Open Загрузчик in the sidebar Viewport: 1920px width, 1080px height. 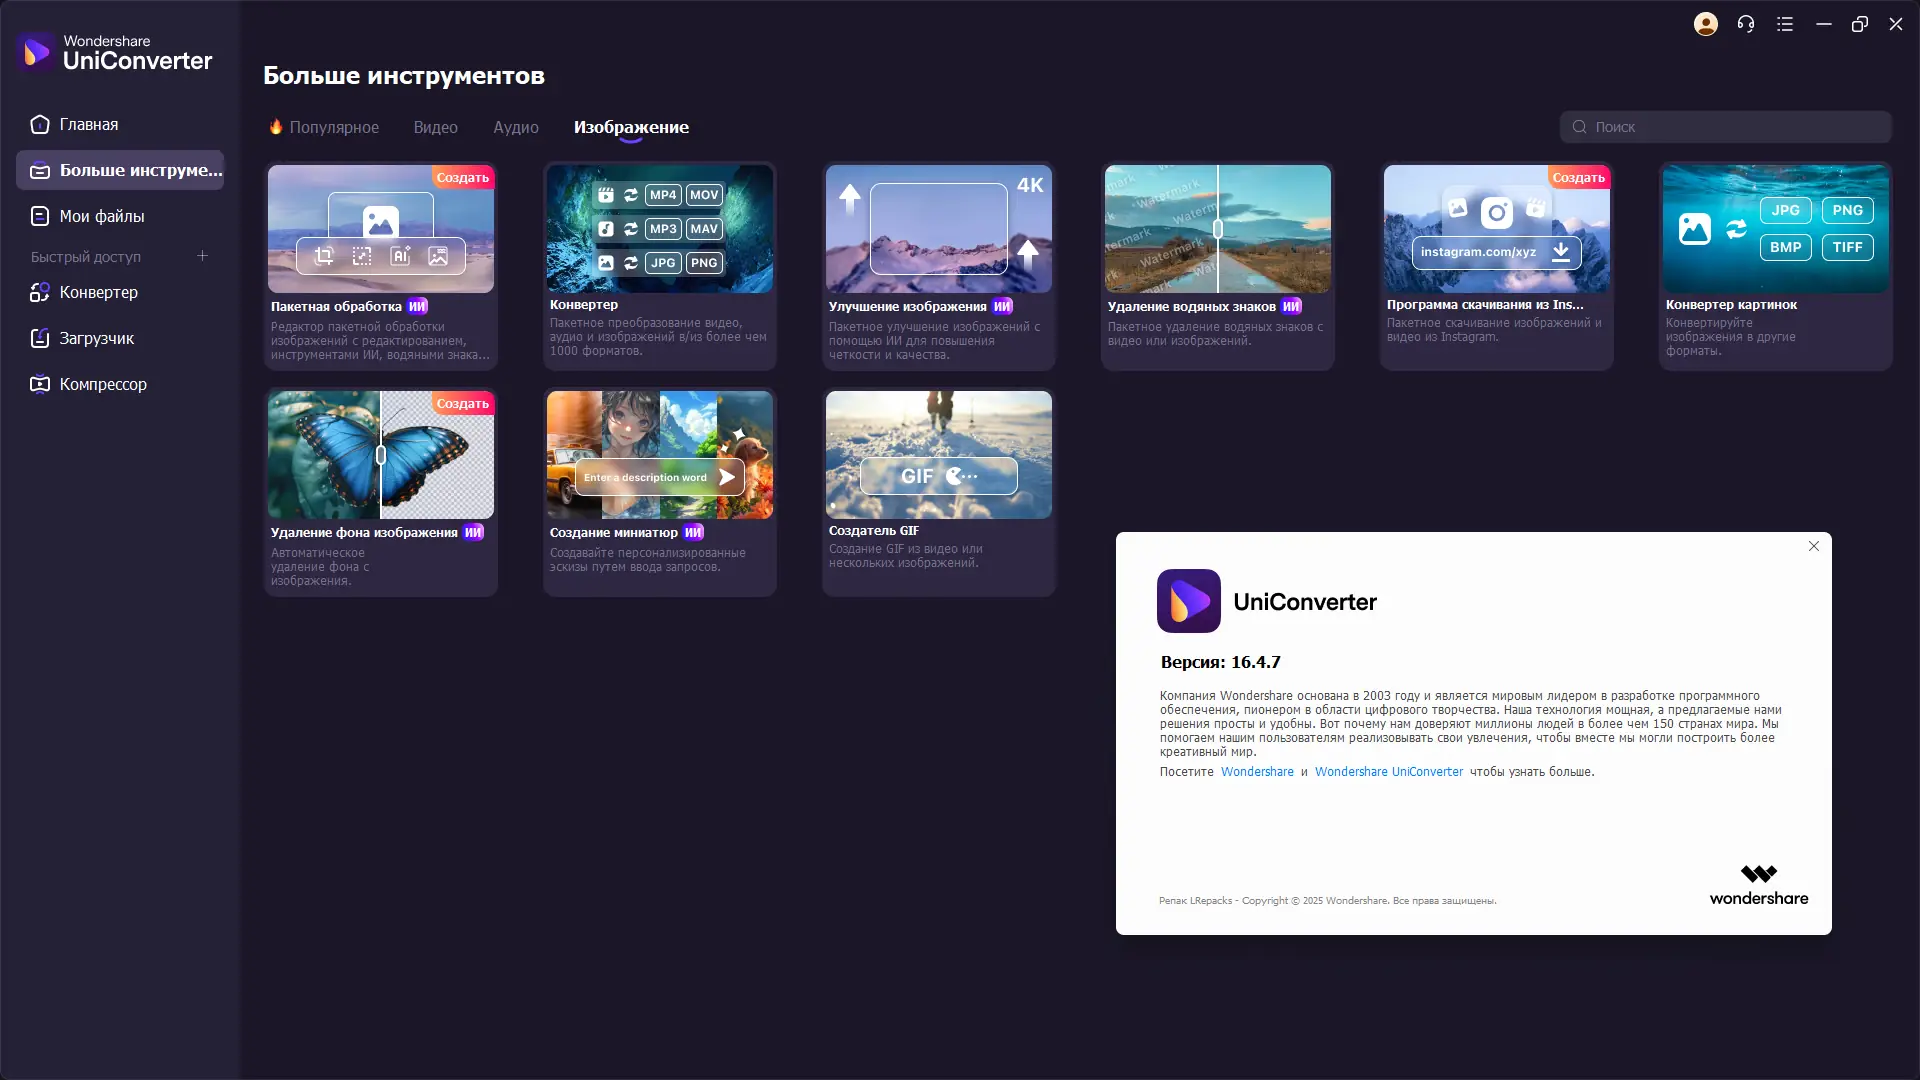point(96,338)
